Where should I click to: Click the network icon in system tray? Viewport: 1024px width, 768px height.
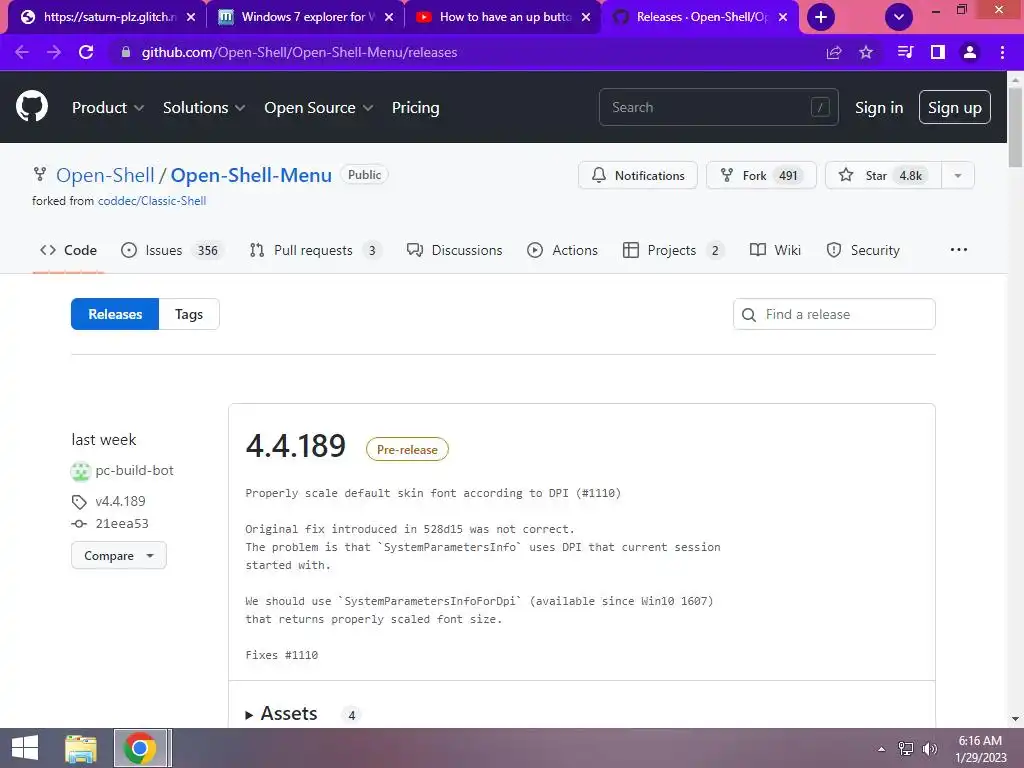click(906, 749)
